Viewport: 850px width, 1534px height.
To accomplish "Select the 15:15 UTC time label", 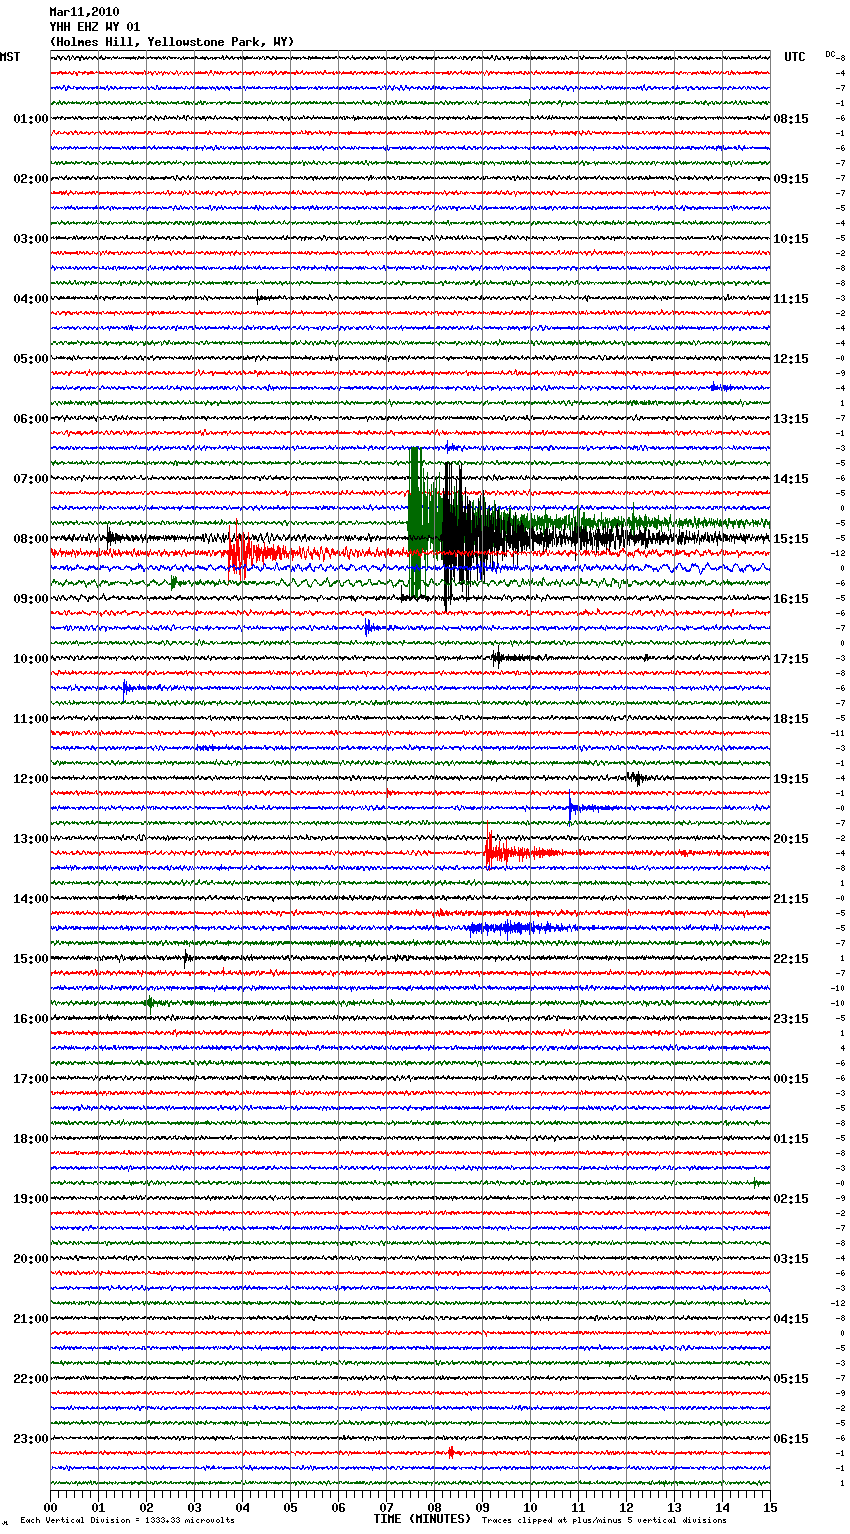I will tap(791, 539).
